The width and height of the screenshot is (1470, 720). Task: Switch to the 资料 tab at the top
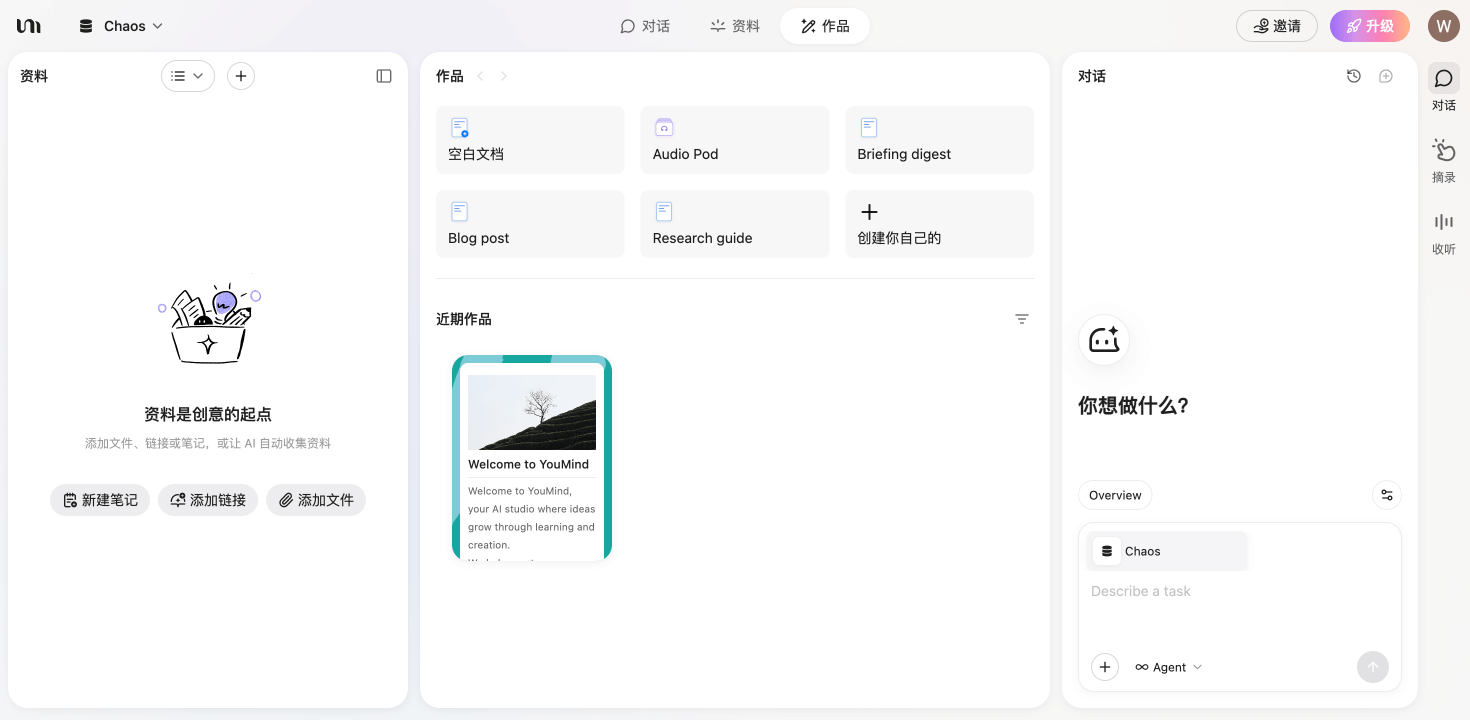(735, 26)
